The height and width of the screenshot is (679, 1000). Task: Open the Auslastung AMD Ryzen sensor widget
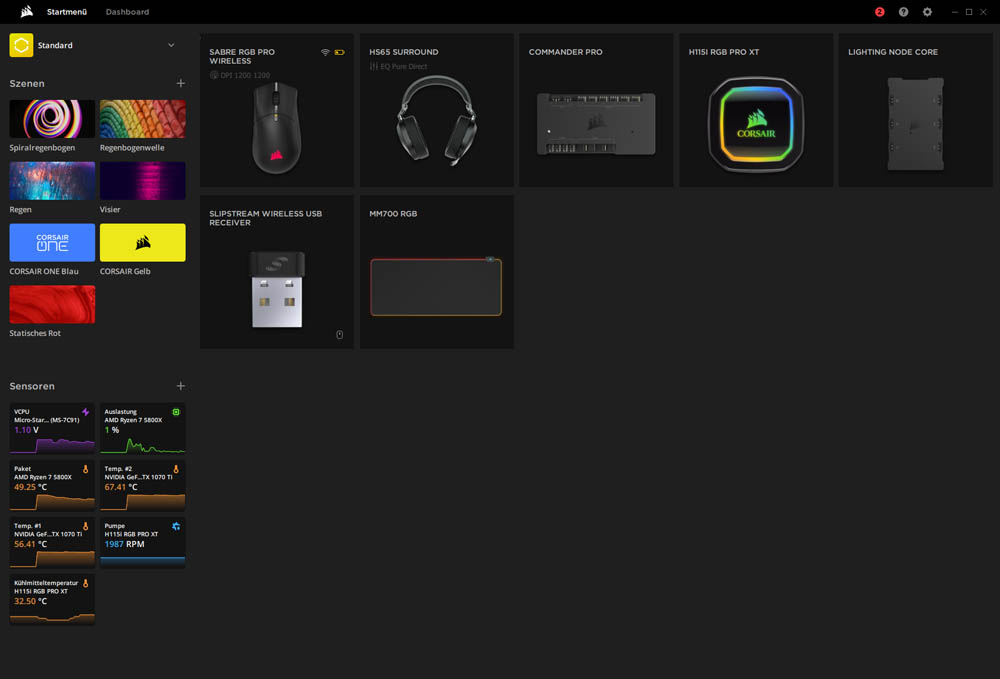point(143,428)
